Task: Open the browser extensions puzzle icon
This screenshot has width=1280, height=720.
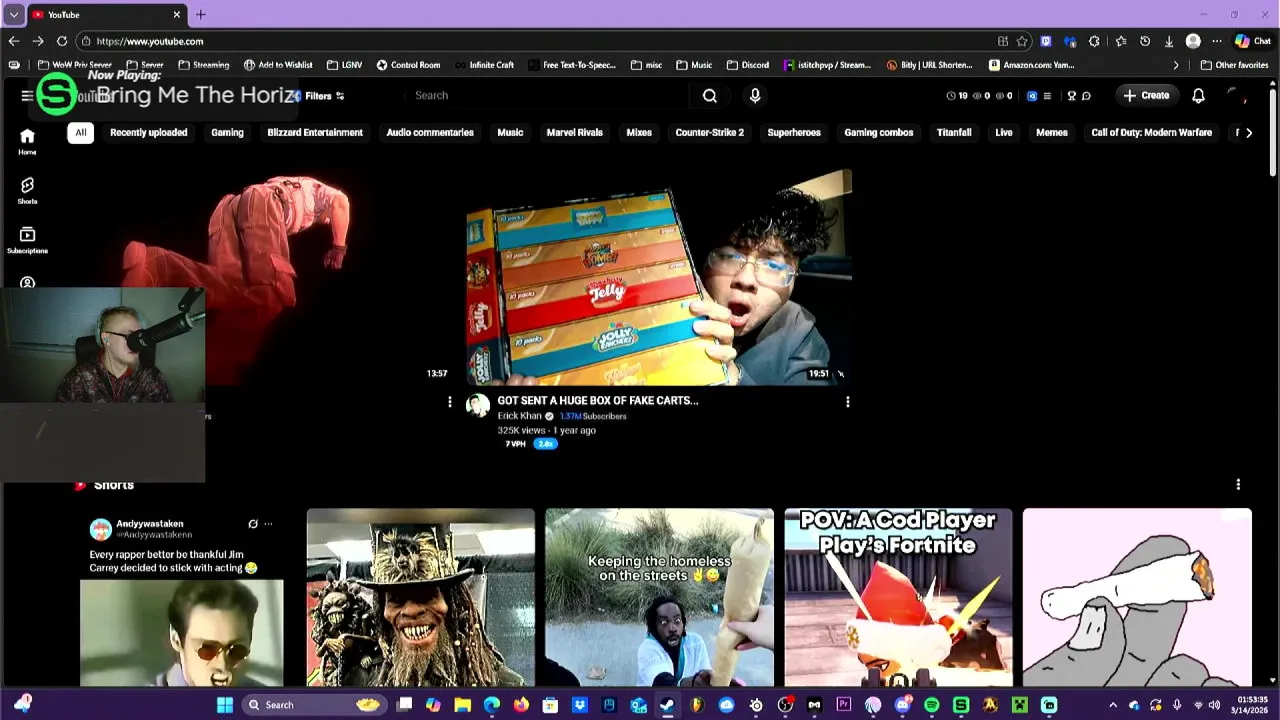Action: (1094, 41)
